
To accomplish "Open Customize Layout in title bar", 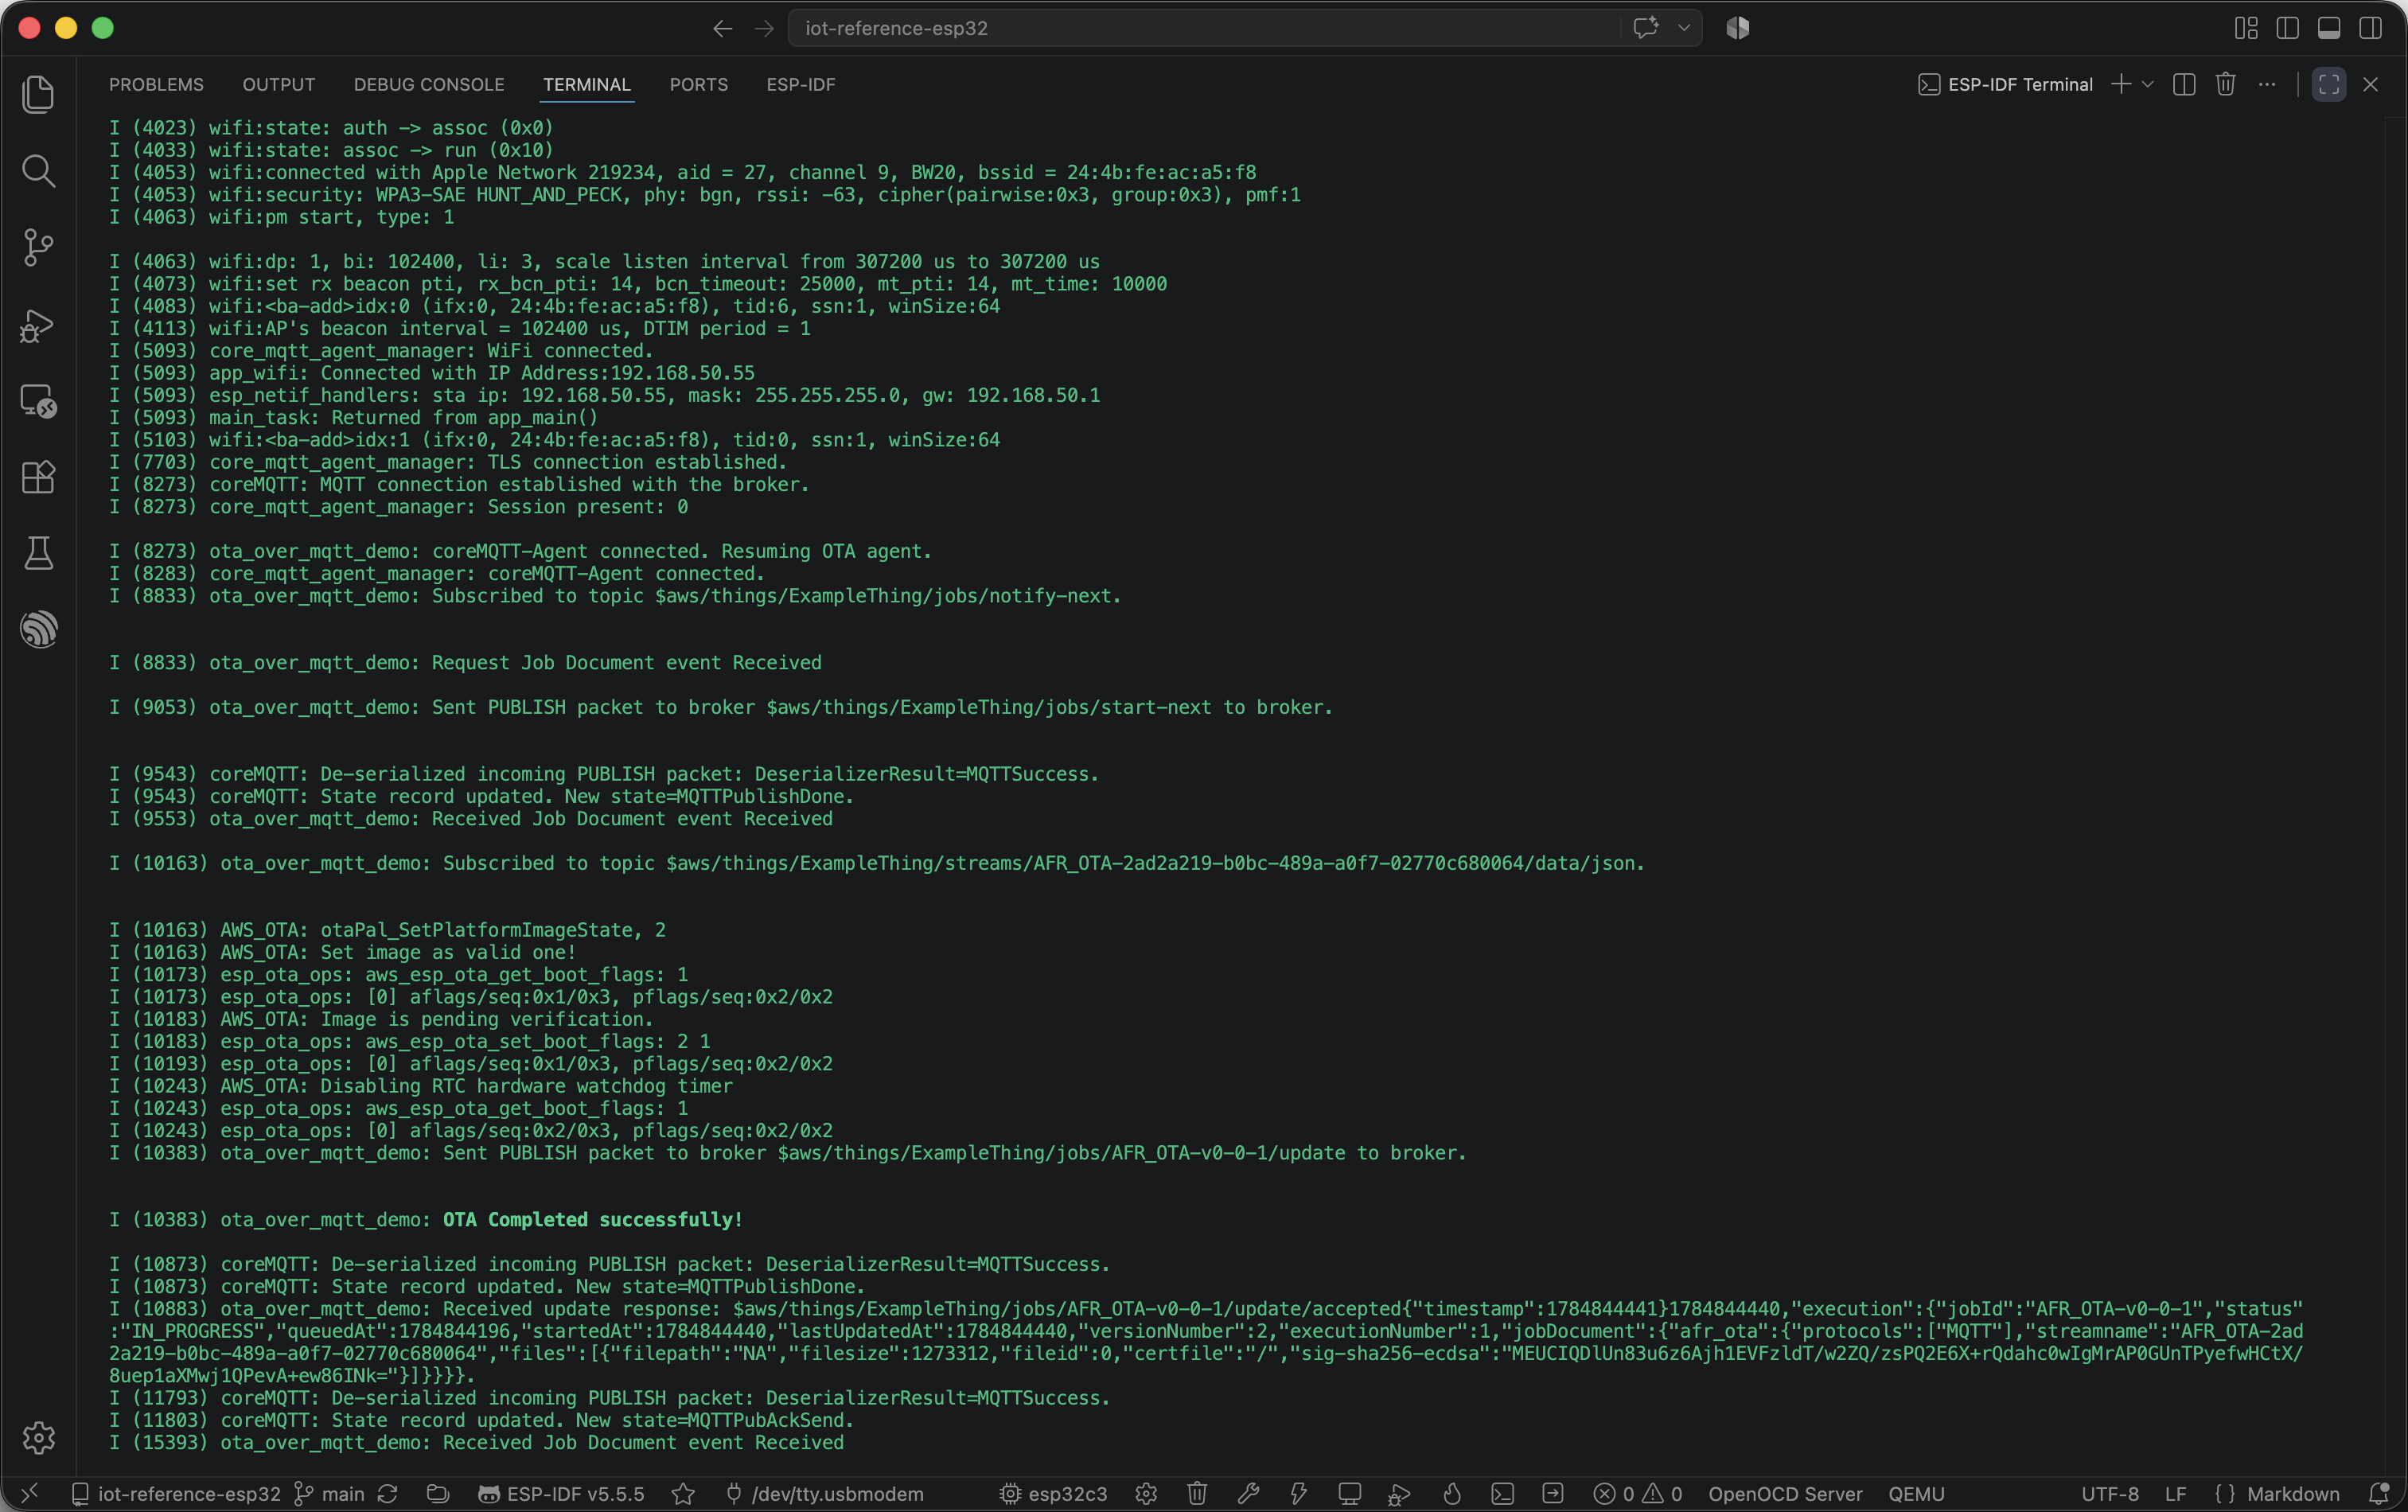I will (2246, 28).
